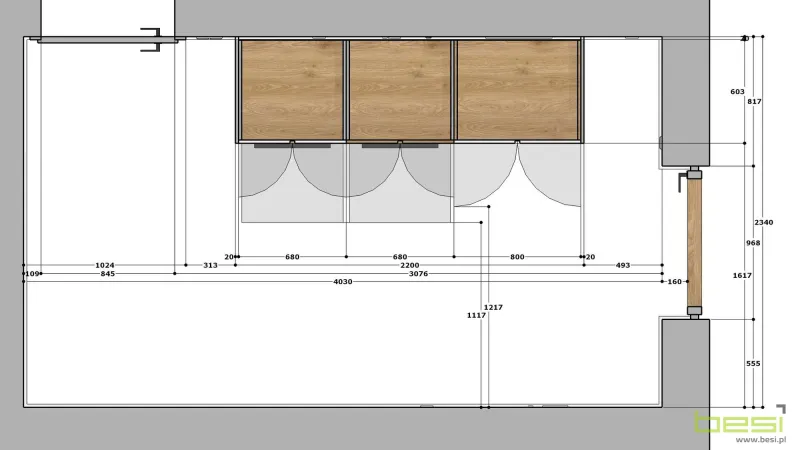800x450 pixels.
Task: Select the 817 dimension value
Action: coord(754,102)
